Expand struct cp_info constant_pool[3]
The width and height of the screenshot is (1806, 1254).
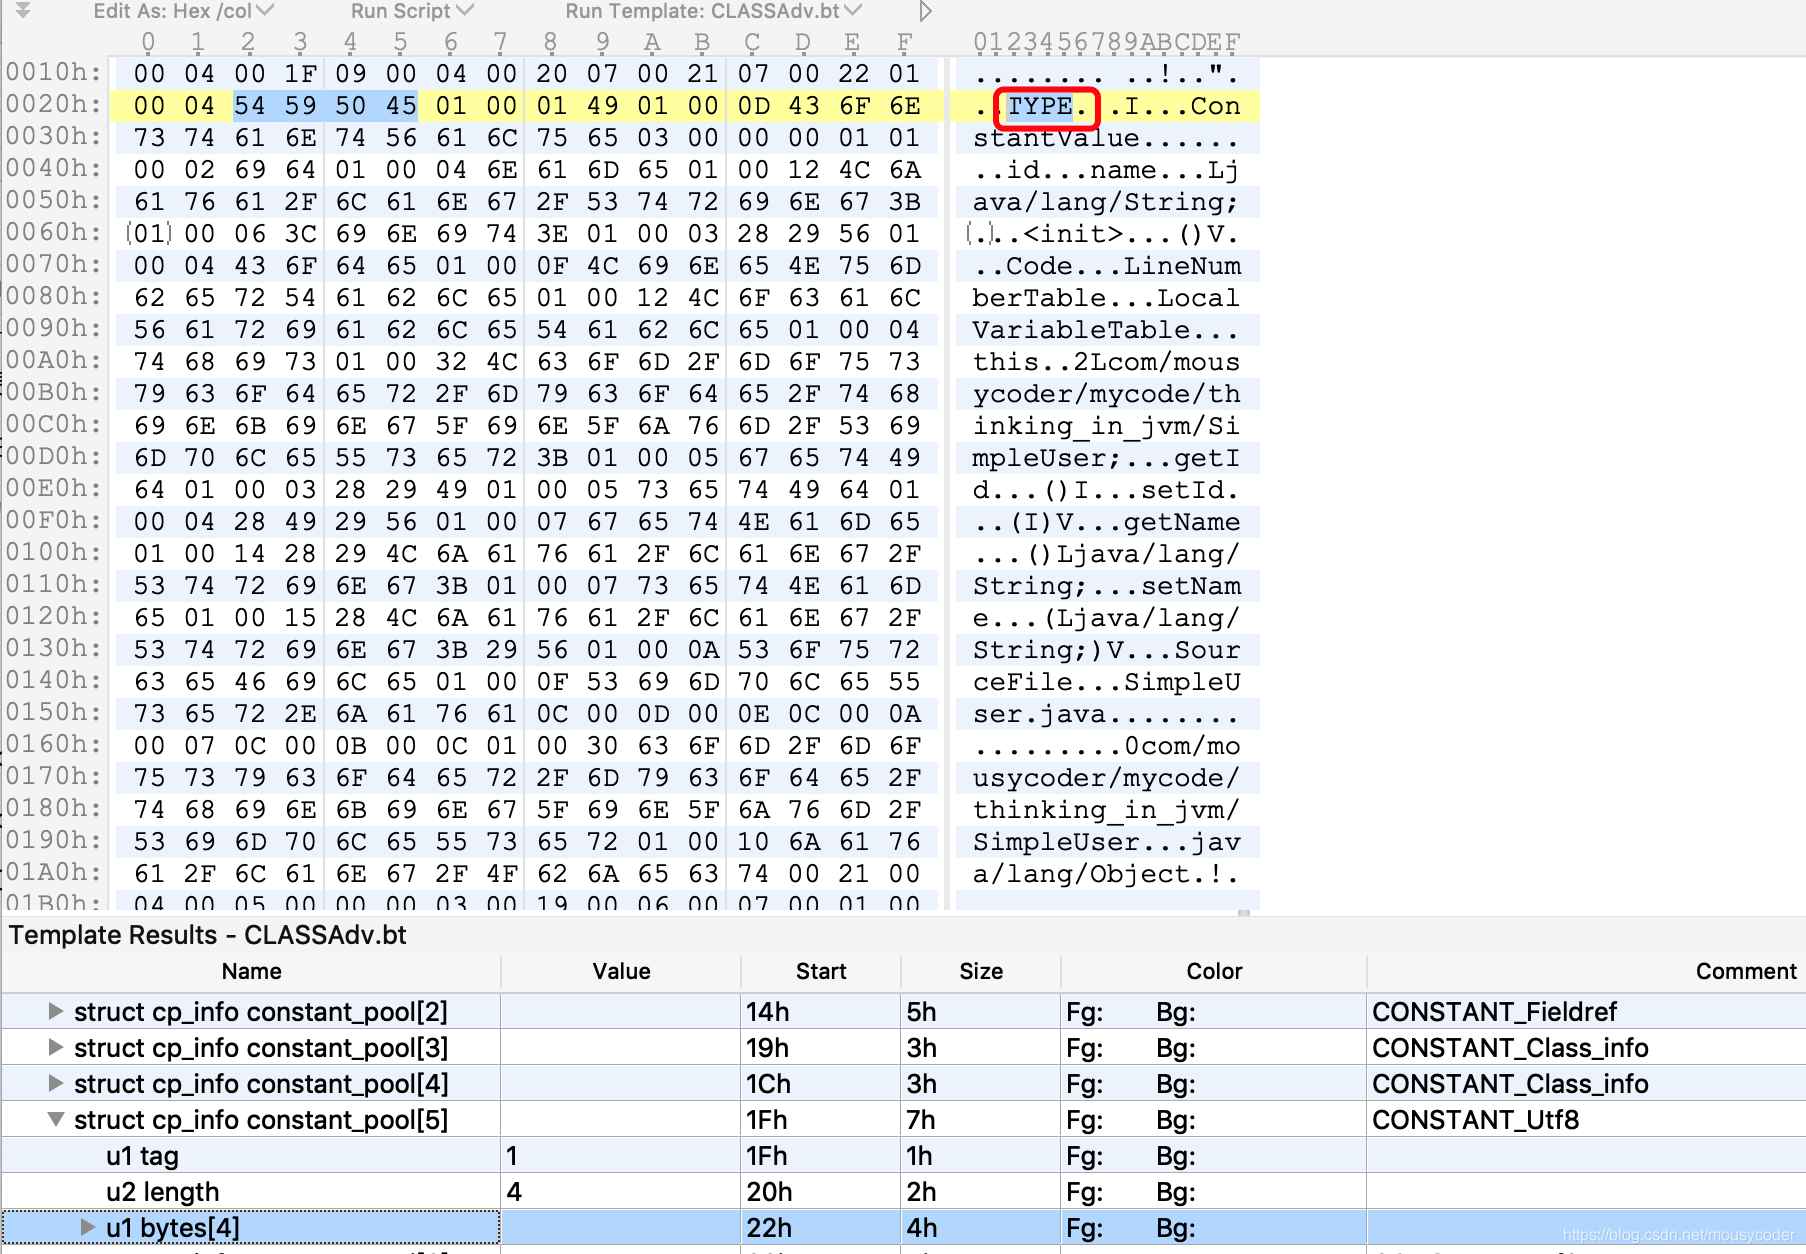[56, 1047]
